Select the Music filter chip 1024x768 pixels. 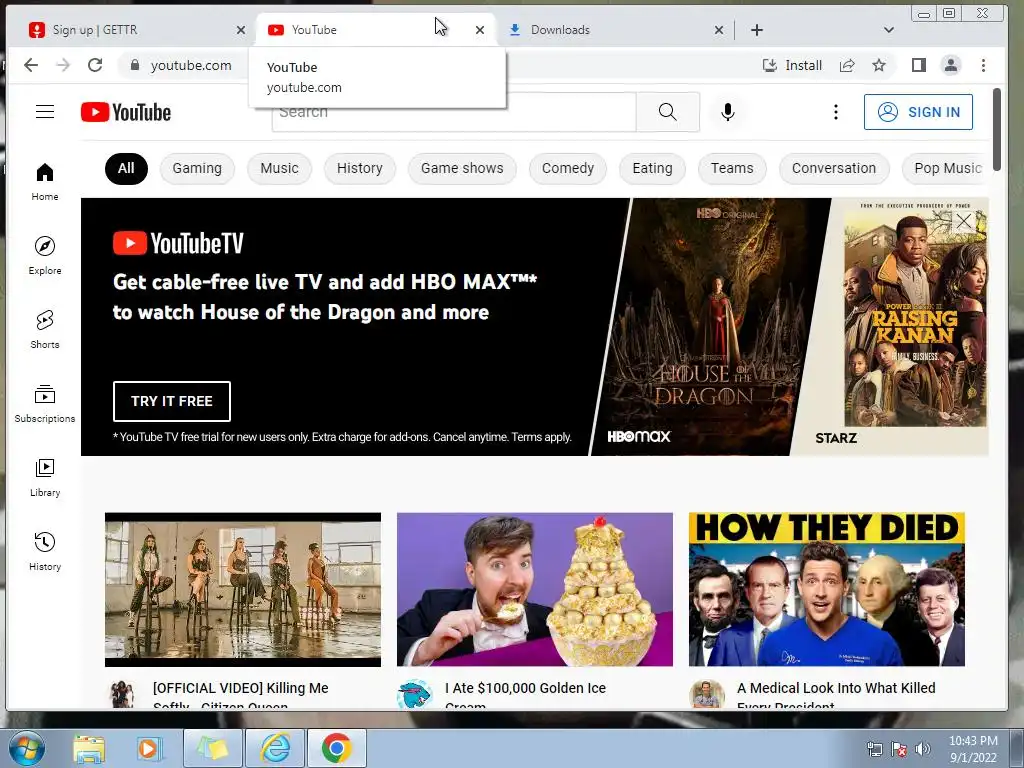280,168
